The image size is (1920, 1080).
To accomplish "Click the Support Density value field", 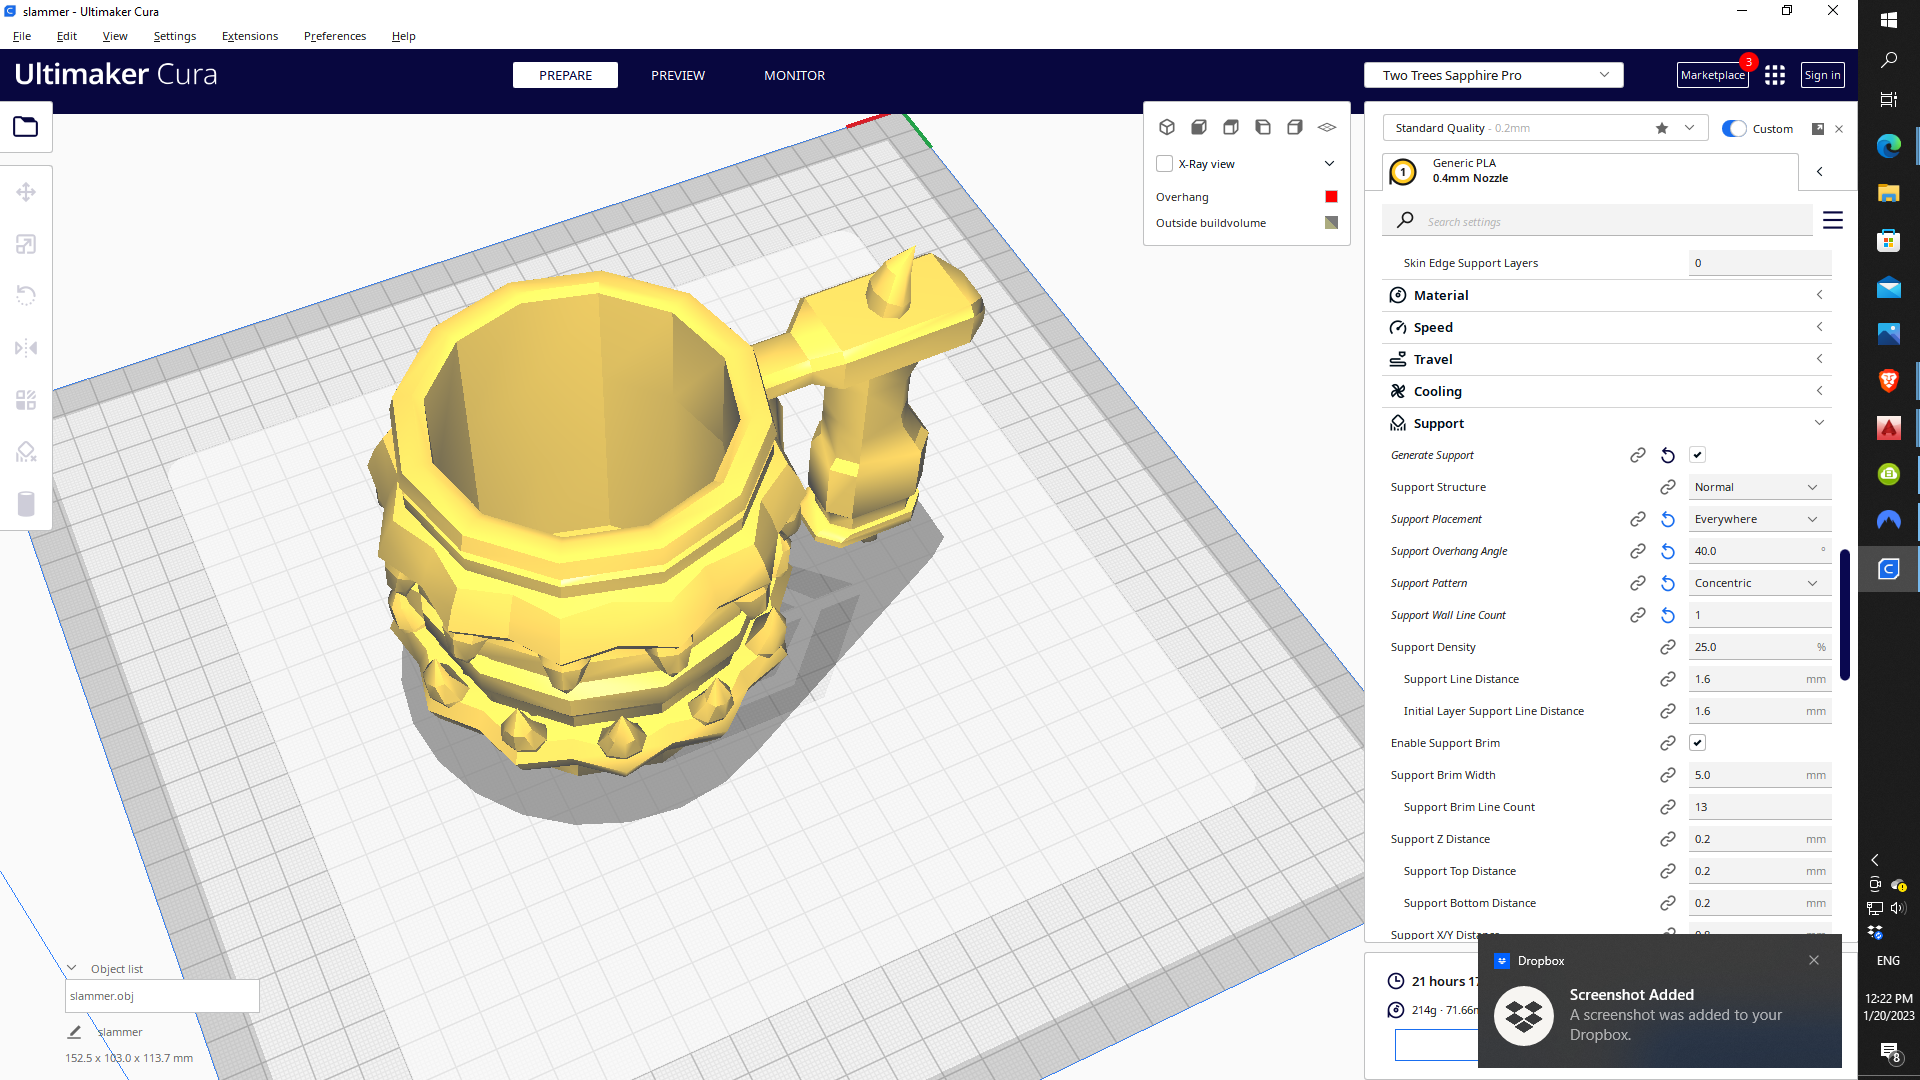I will (x=1760, y=647).
